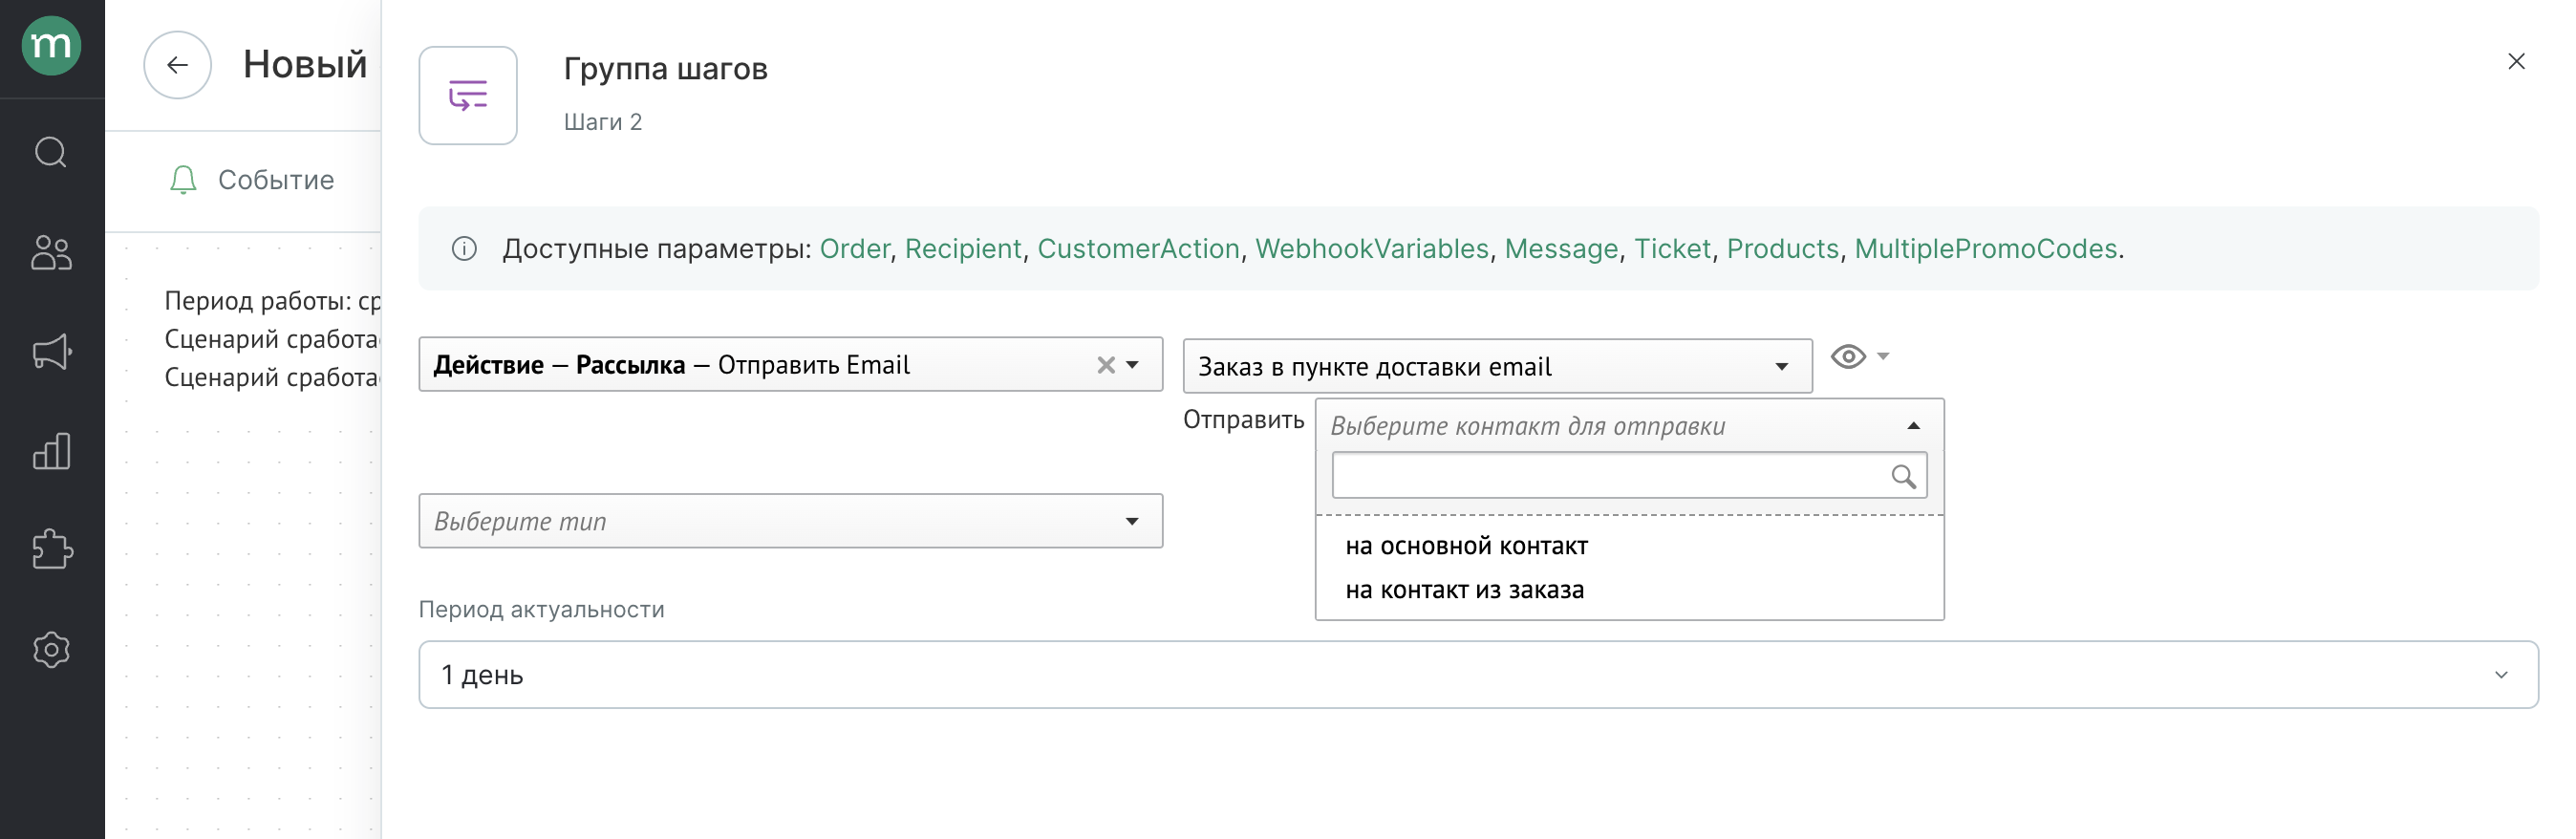Open the integrations puzzle sidebar icon

pos(51,550)
